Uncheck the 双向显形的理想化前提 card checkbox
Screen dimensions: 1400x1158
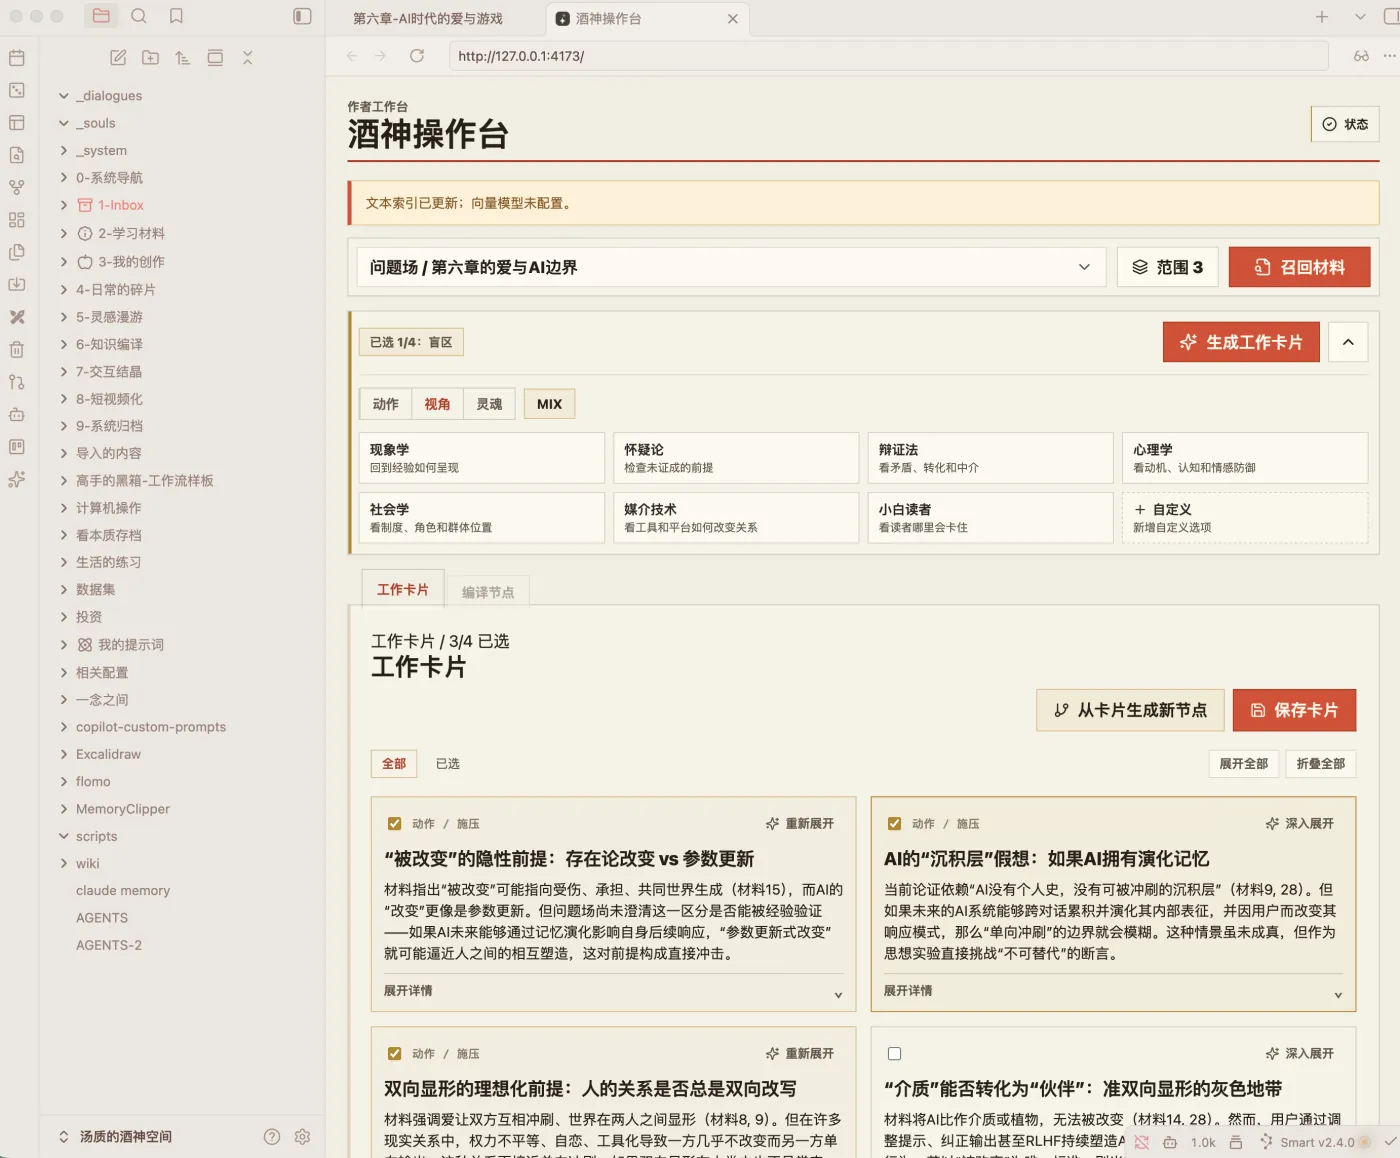[394, 1054]
